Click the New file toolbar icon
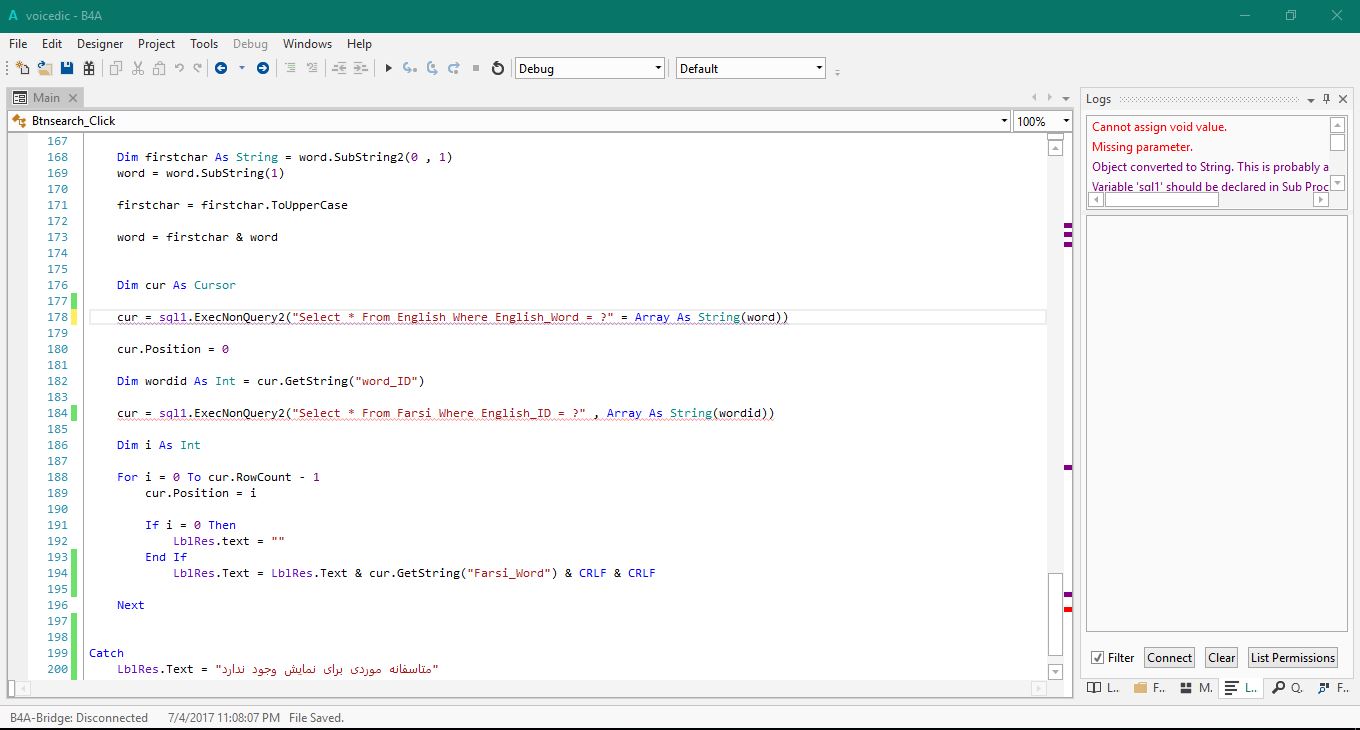Screen dimensions: 1360x730 [23, 68]
